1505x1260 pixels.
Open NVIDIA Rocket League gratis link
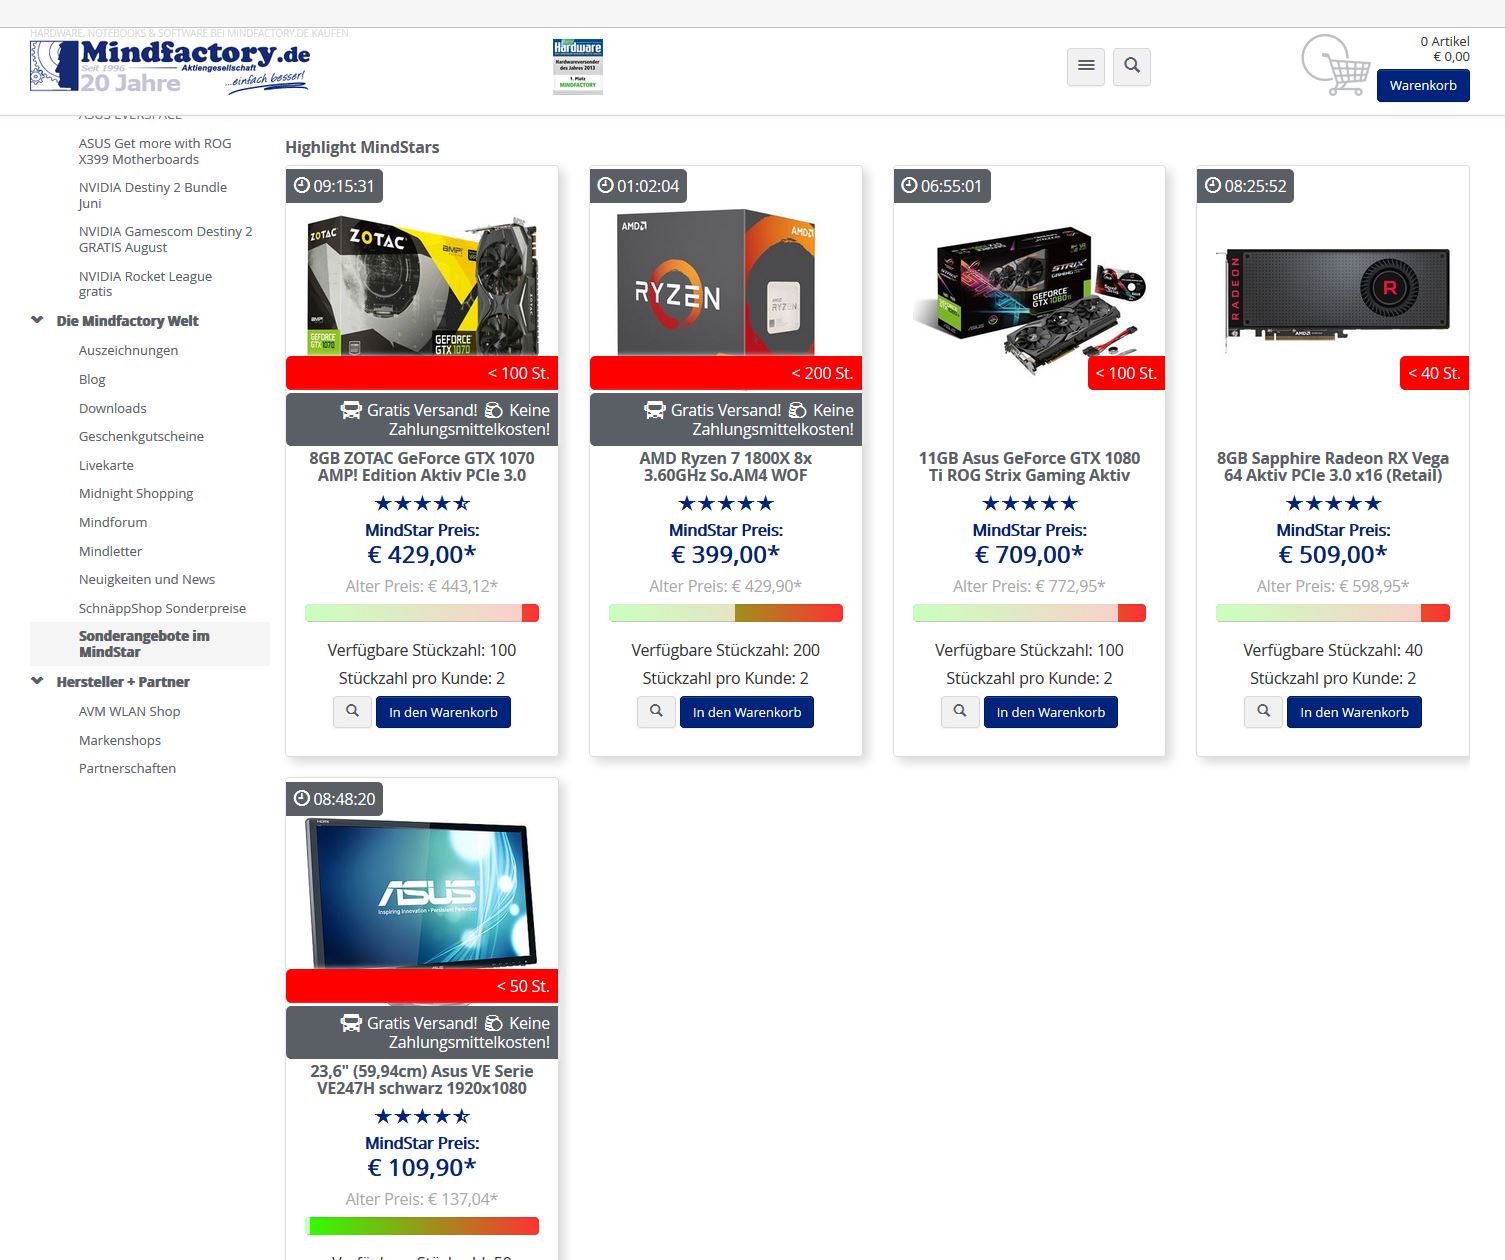click(x=146, y=284)
